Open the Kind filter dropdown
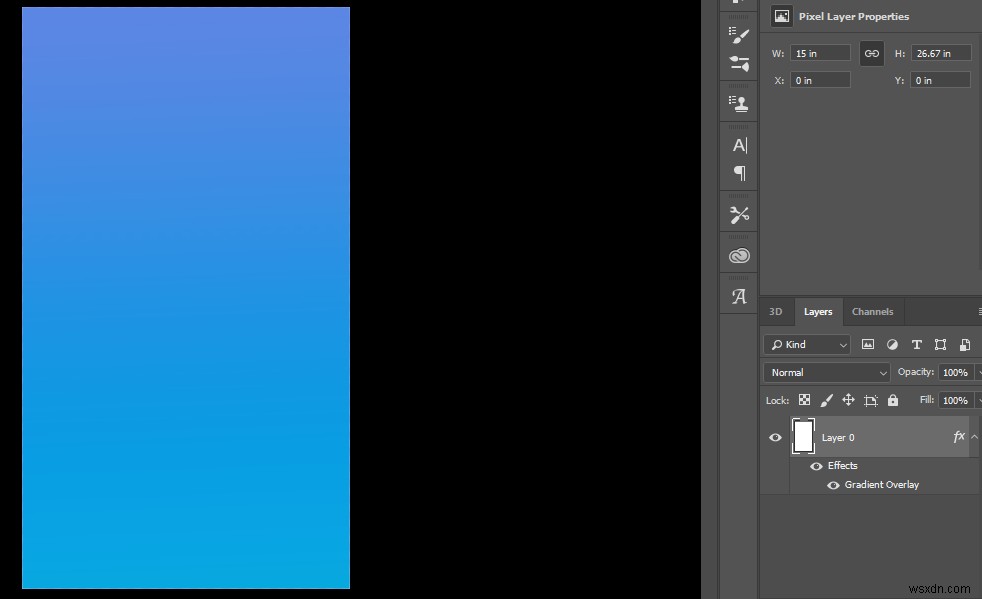This screenshot has height=599, width=982. [x=806, y=344]
